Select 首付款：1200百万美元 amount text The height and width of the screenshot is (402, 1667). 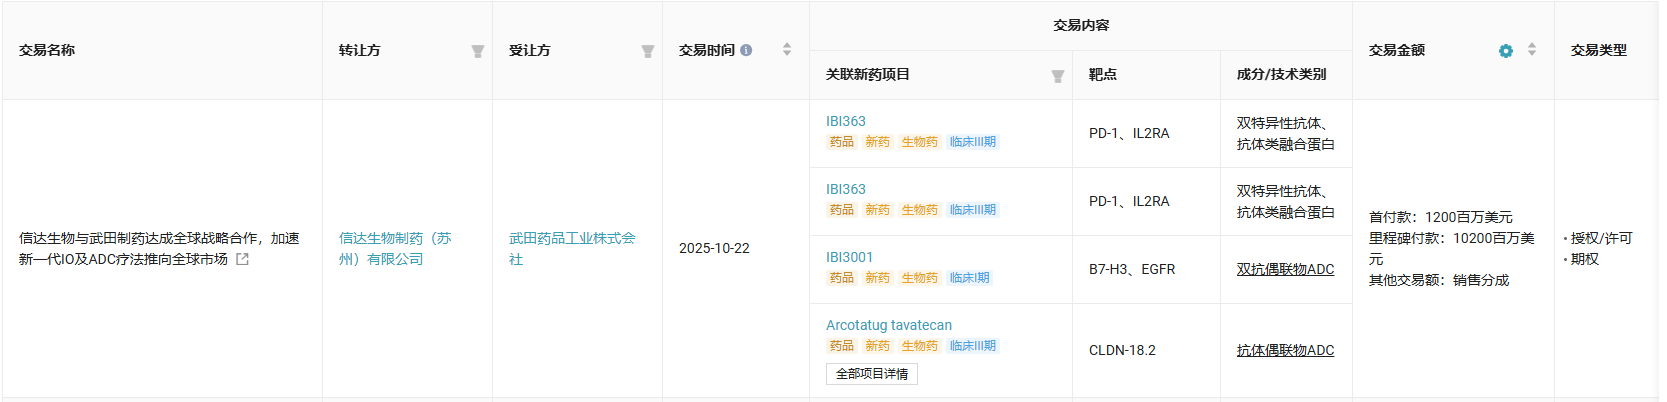[x=1441, y=217]
